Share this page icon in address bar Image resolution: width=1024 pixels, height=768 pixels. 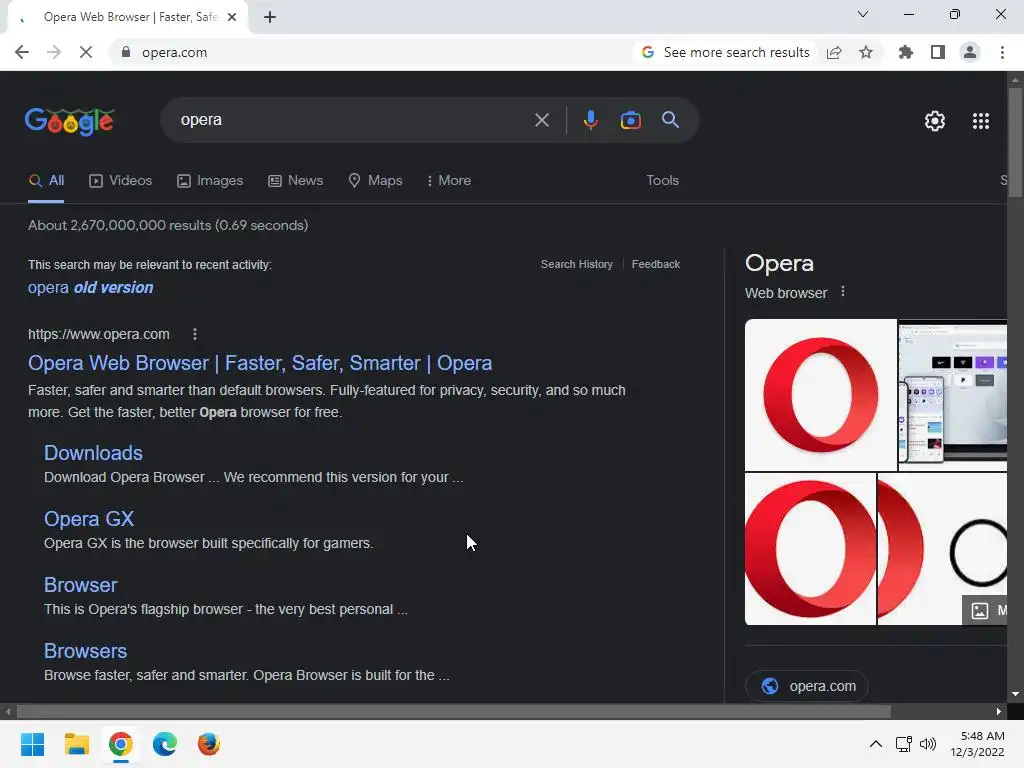(834, 52)
